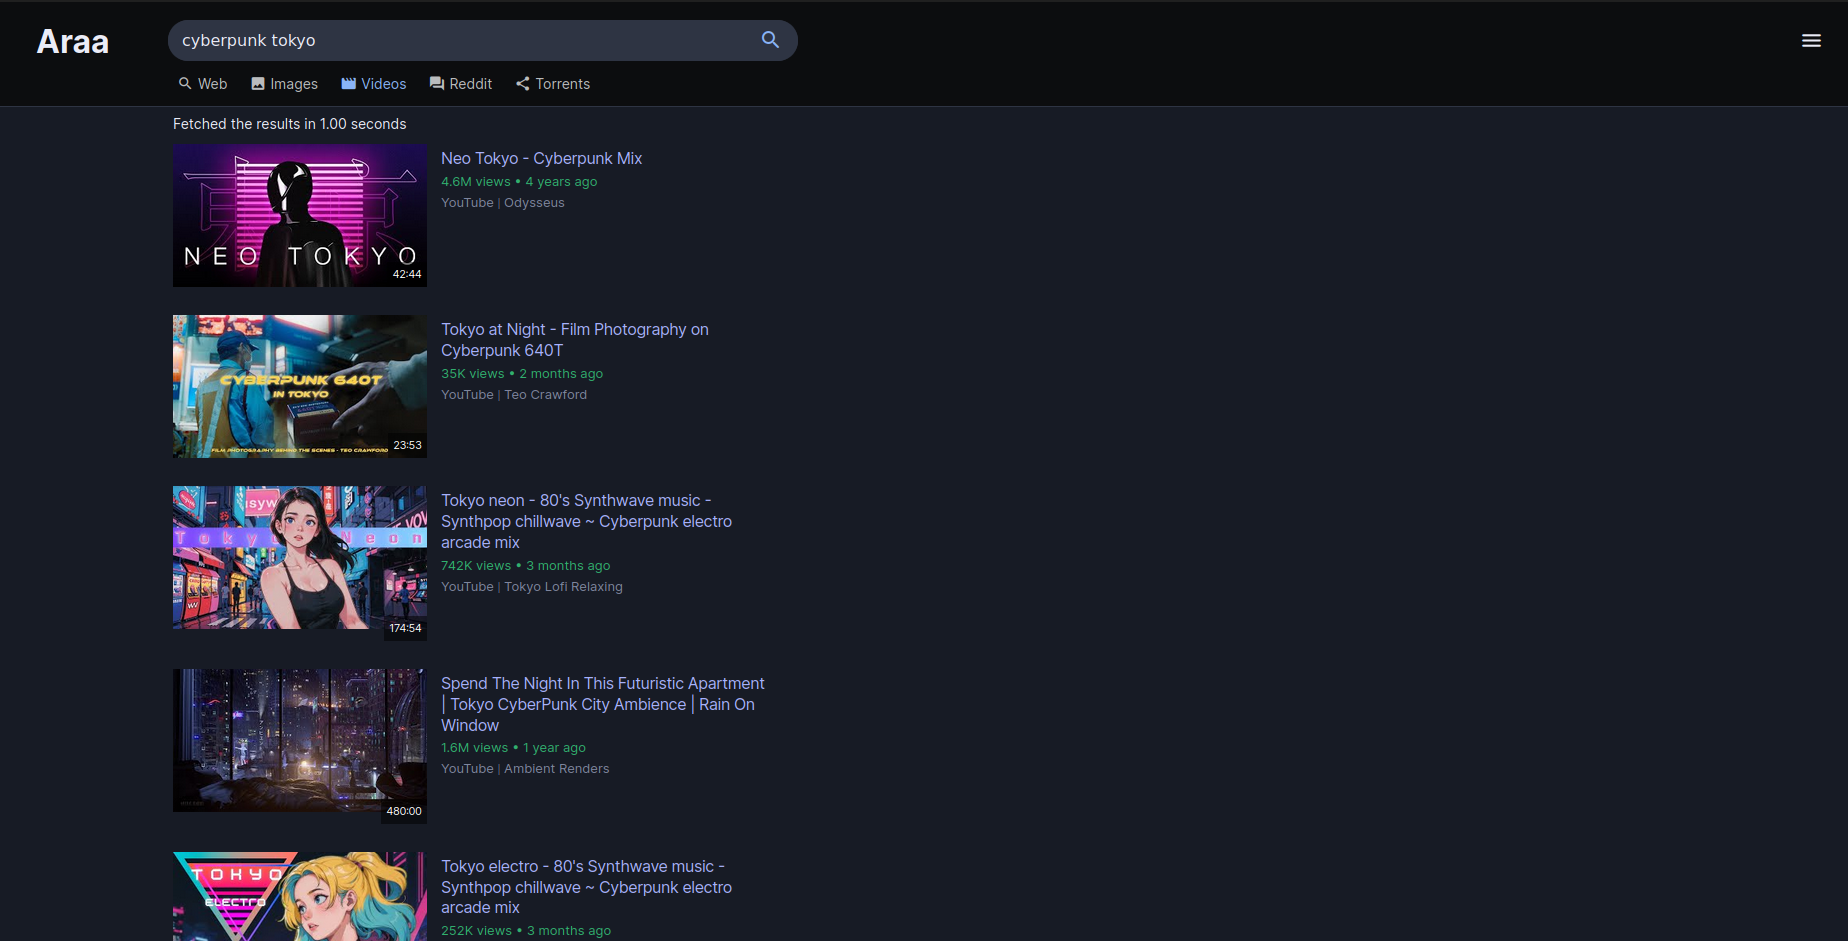Click the '742K views • 3 months ago' text

(x=526, y=566)
